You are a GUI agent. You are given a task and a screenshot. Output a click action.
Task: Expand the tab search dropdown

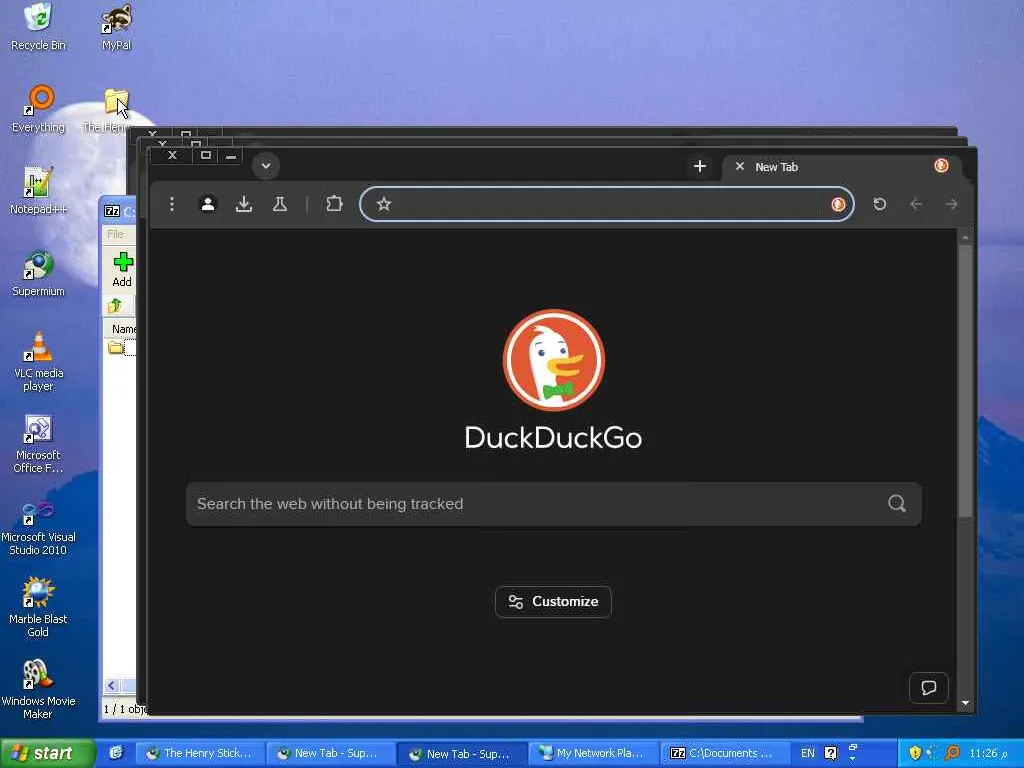pos(266,166)
